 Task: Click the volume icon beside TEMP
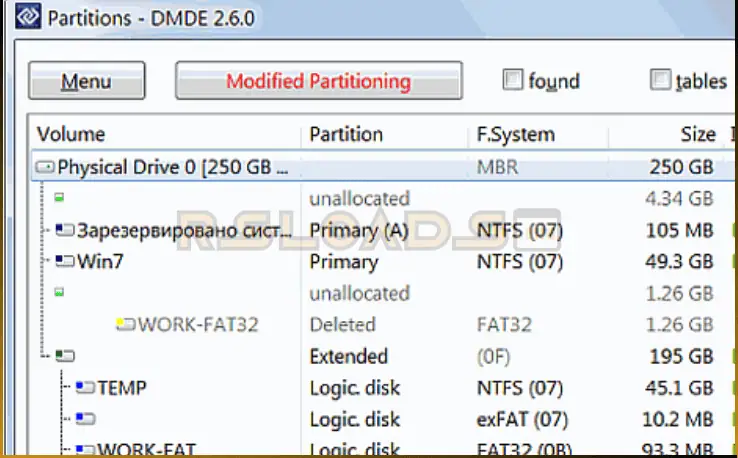(85, 387)
